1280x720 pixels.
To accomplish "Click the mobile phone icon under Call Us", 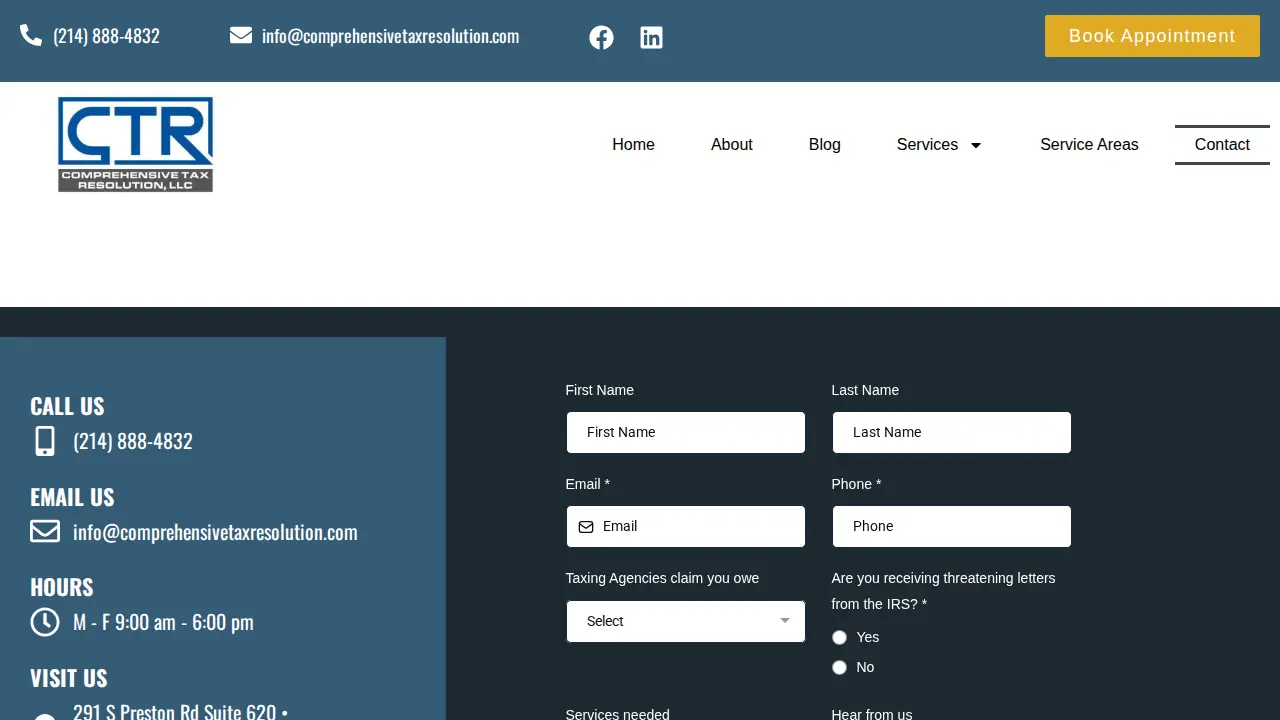I will [x=45, y=441].
